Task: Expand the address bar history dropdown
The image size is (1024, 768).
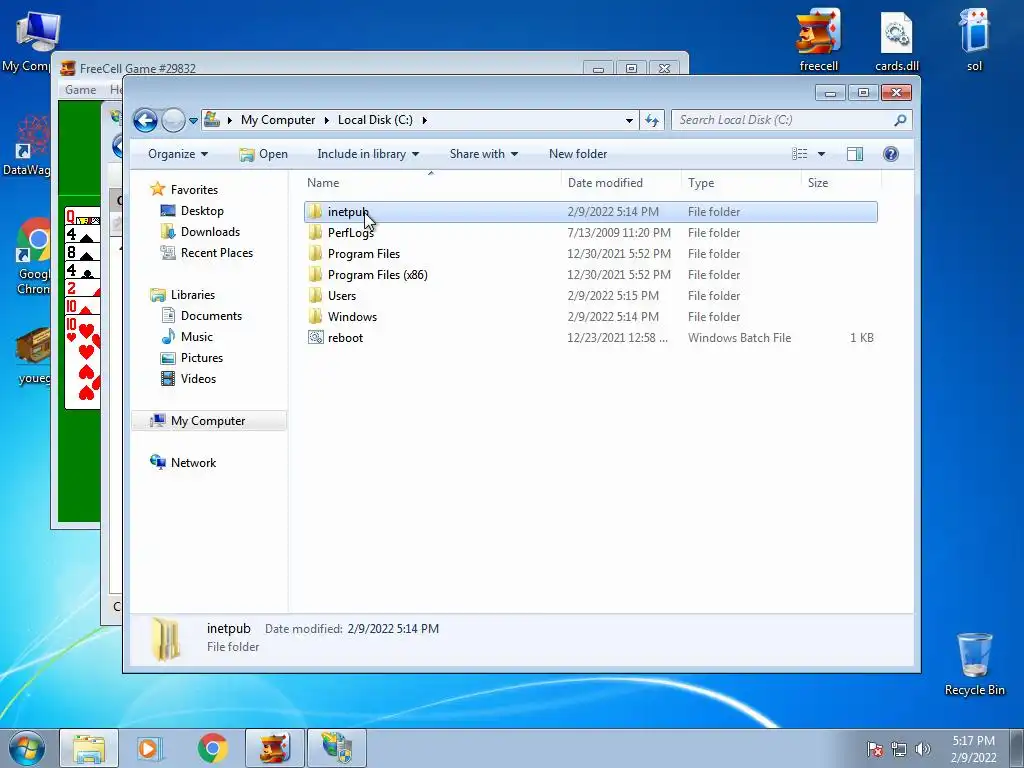Action: point(629,120)
